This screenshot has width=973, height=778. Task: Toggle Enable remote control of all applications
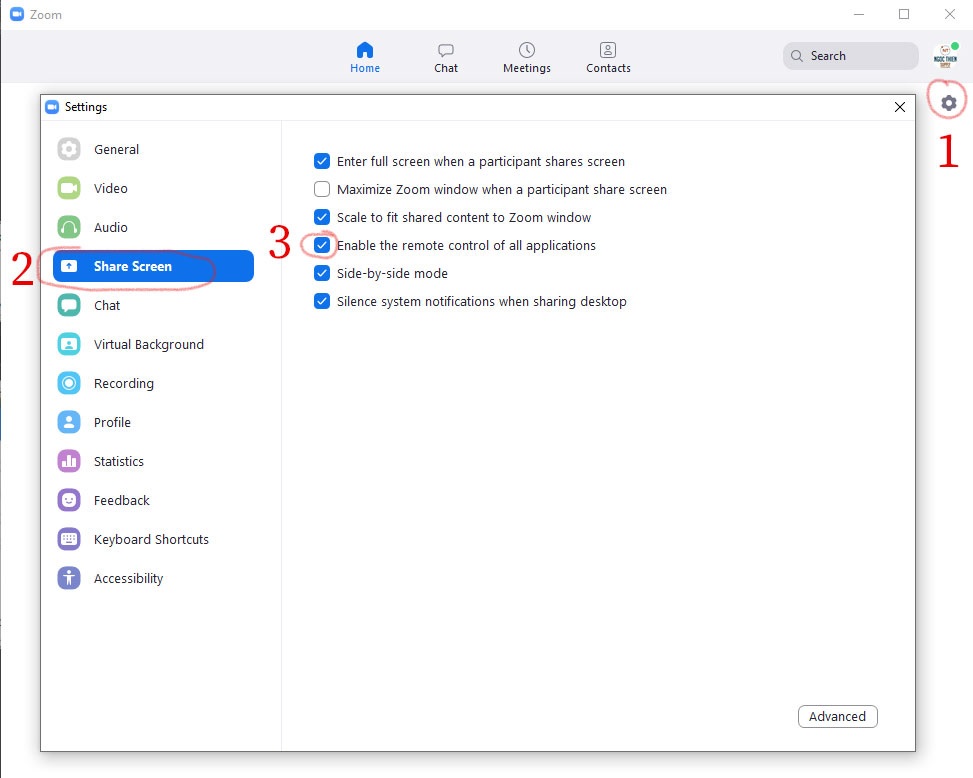[x=322, y=245]
